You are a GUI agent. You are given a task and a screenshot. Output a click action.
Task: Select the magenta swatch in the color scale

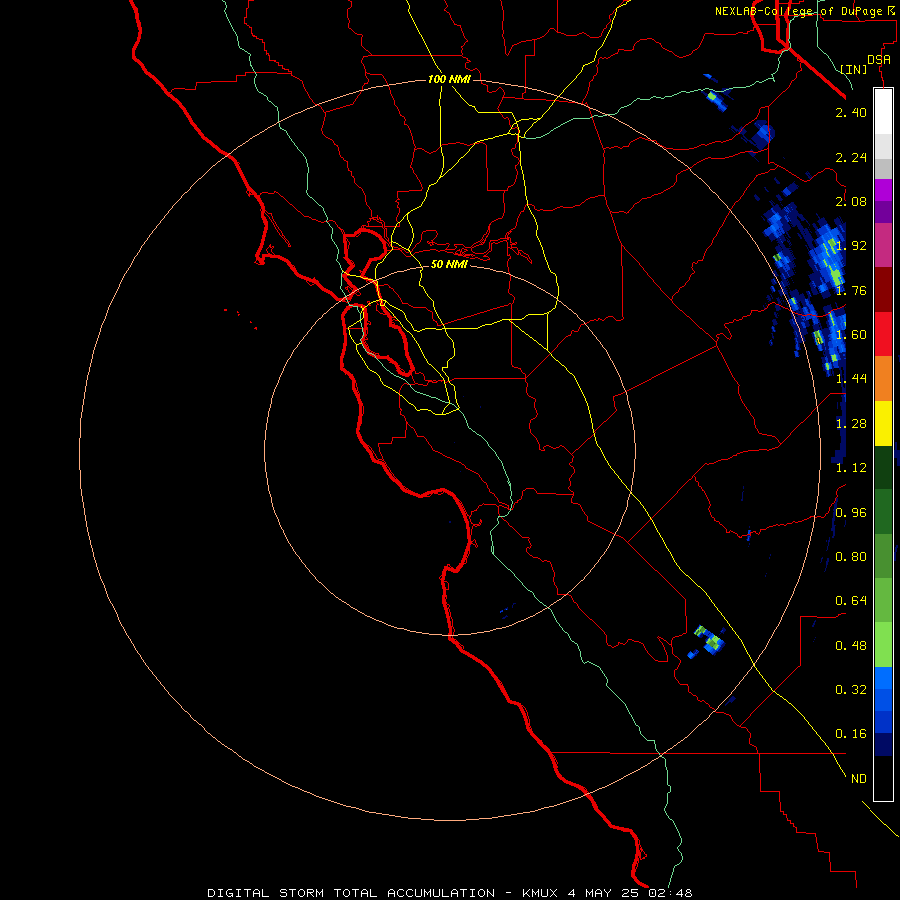(883, 190)
